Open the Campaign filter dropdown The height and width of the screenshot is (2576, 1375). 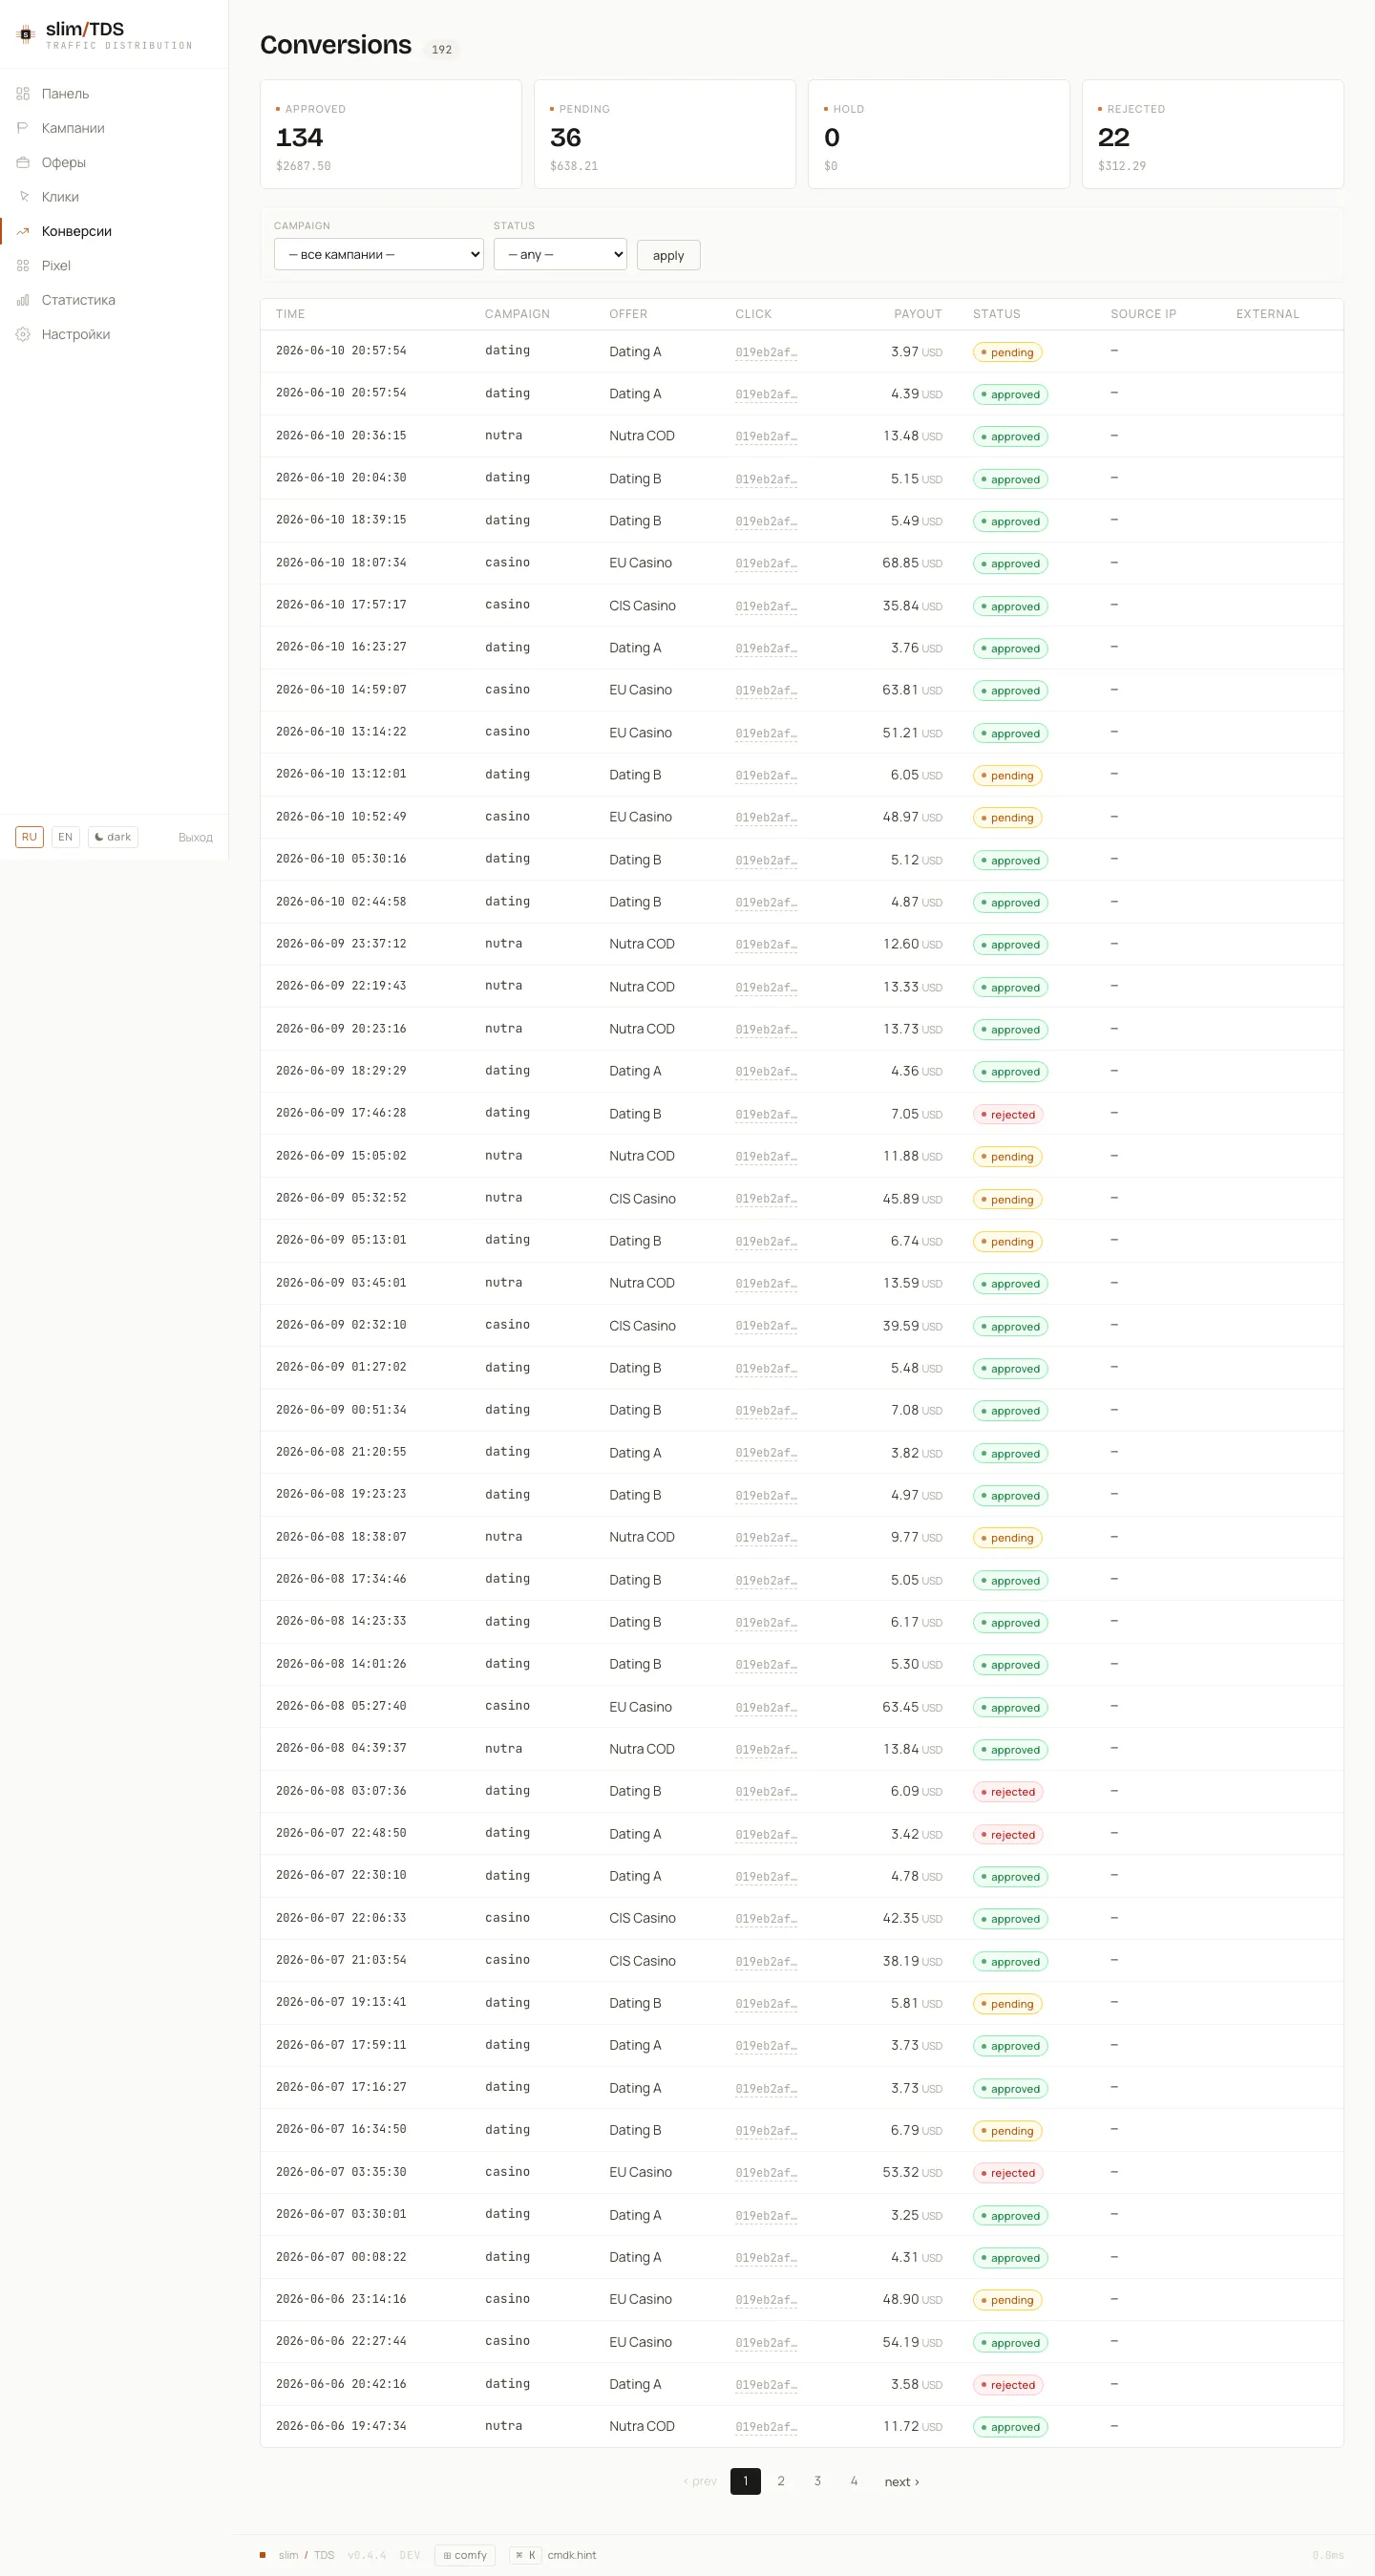378,254
